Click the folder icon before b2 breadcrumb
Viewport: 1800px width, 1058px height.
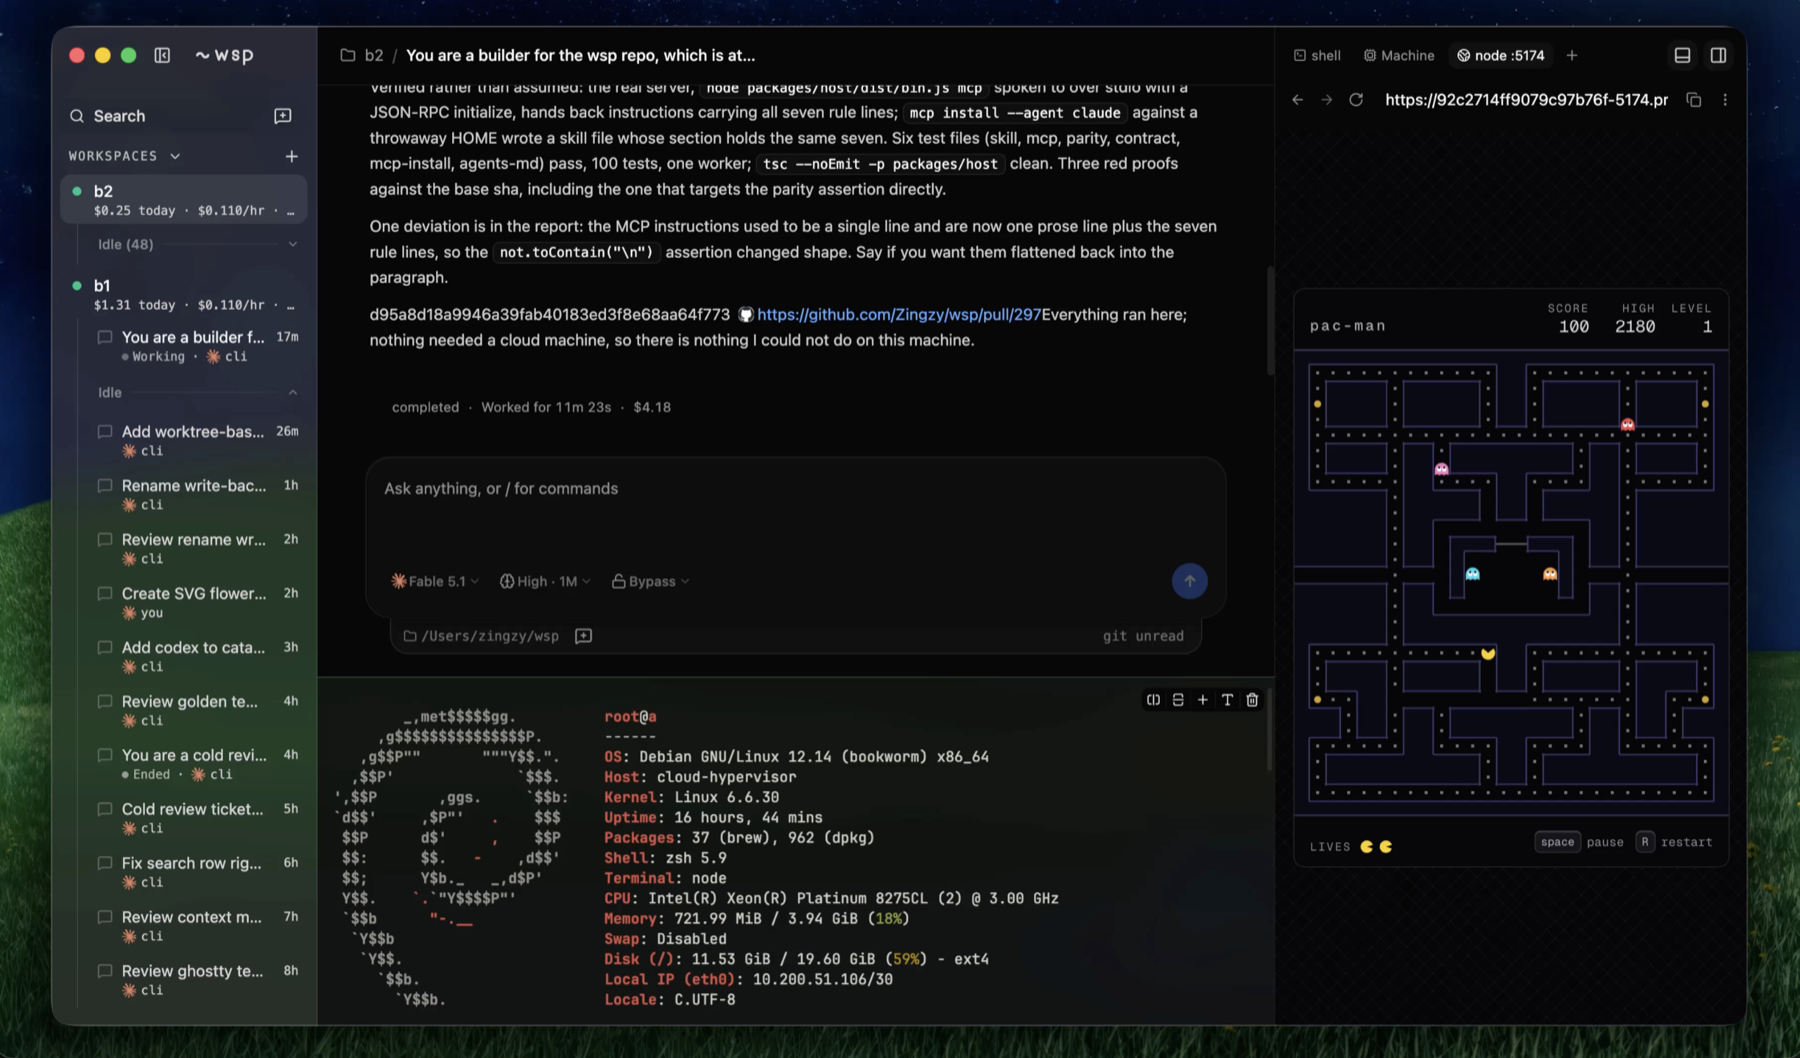pos(348,55)
